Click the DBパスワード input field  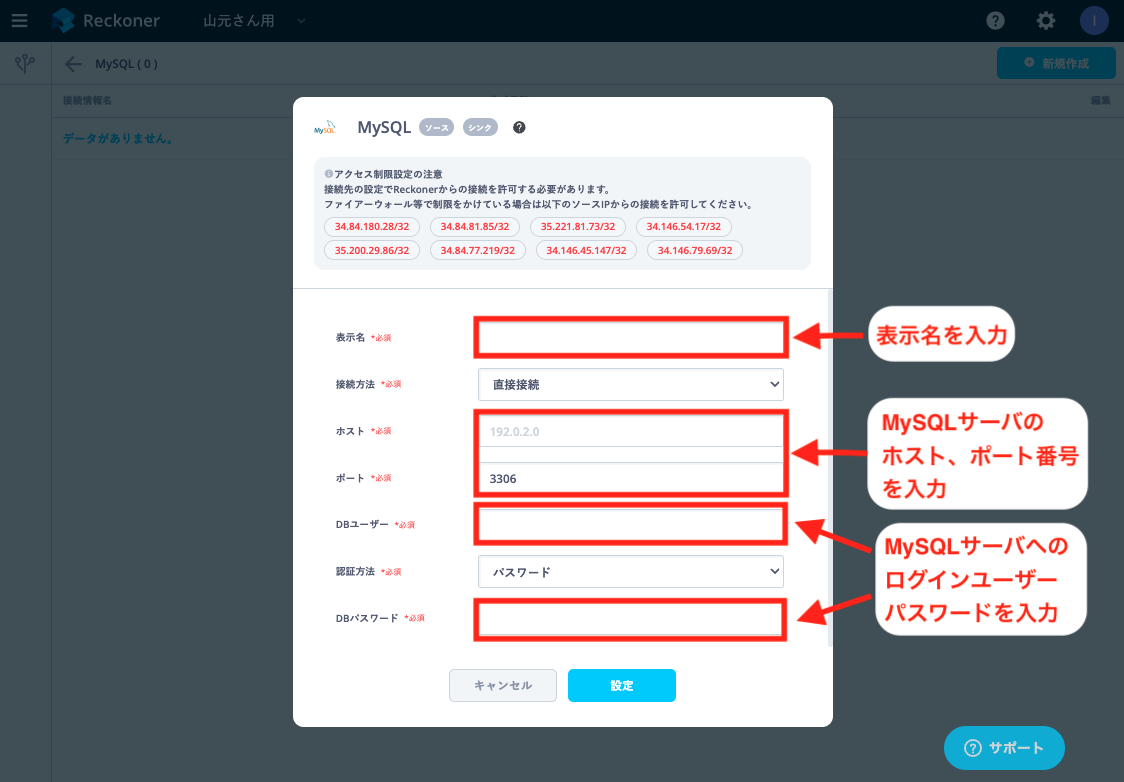point(631,619)
